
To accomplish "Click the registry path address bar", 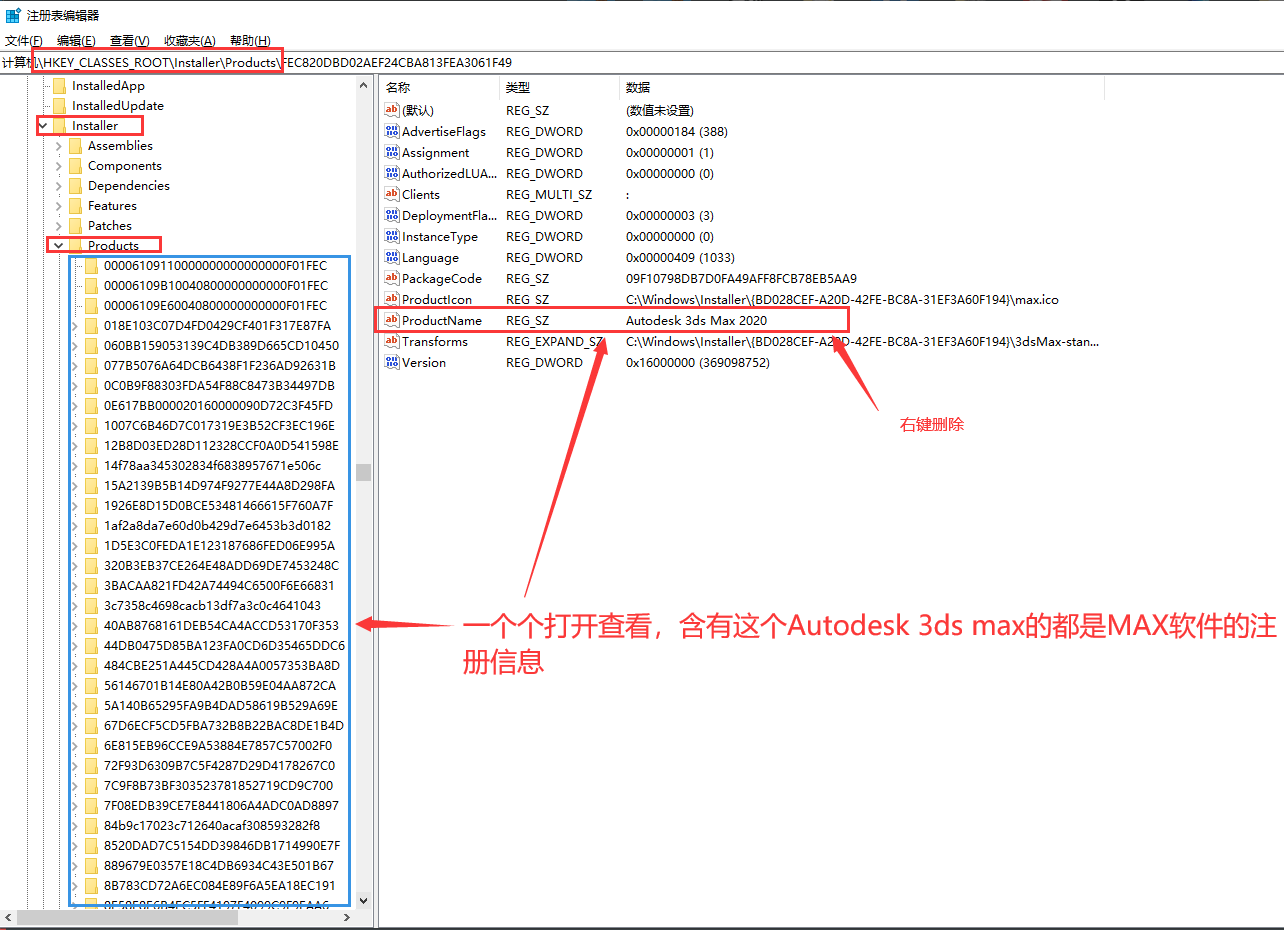I will pos(642,62).
